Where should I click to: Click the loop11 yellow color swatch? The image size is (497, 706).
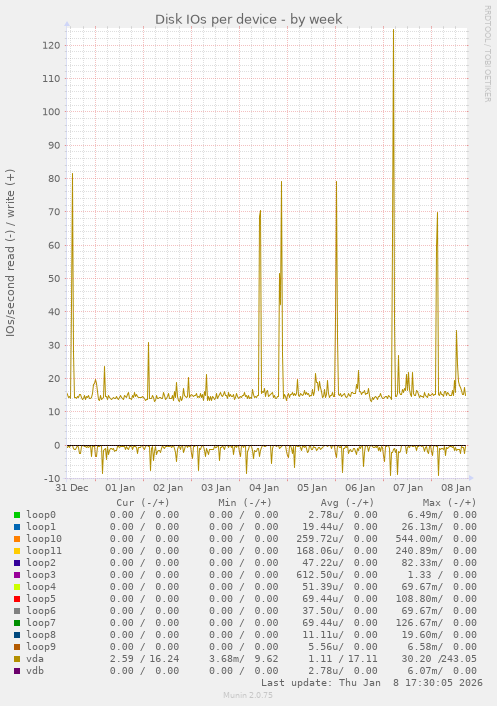point(17,551)
